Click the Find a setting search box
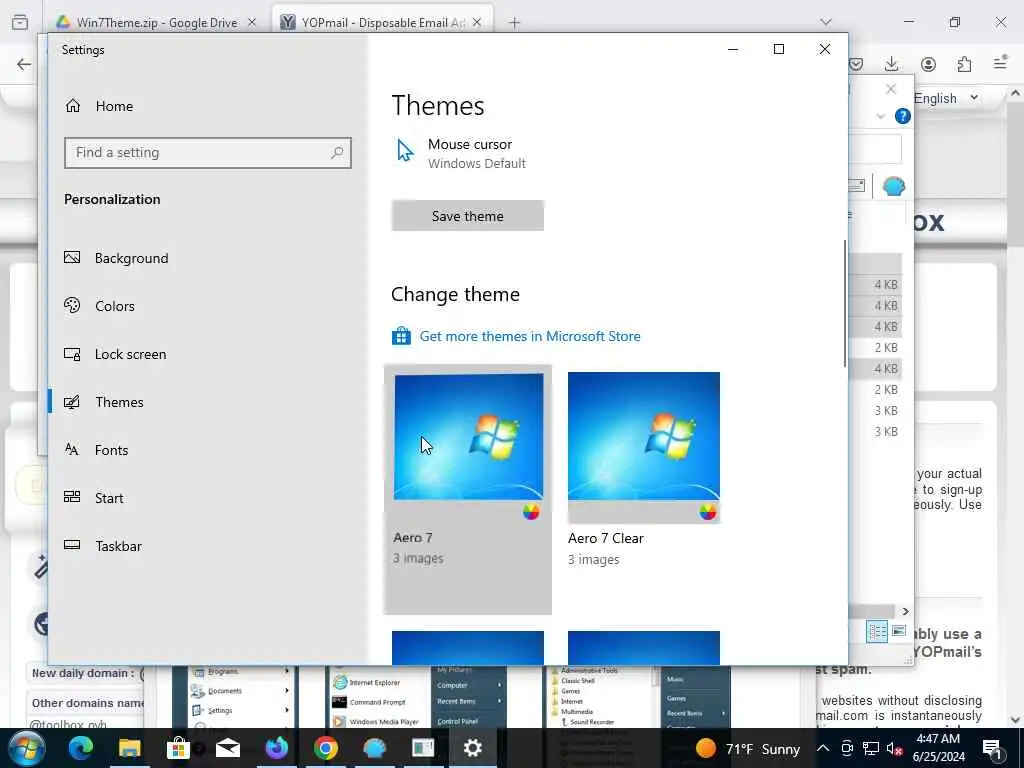Image resolution: width=1024 pixels, height=768 pixels. pos(208,152)
